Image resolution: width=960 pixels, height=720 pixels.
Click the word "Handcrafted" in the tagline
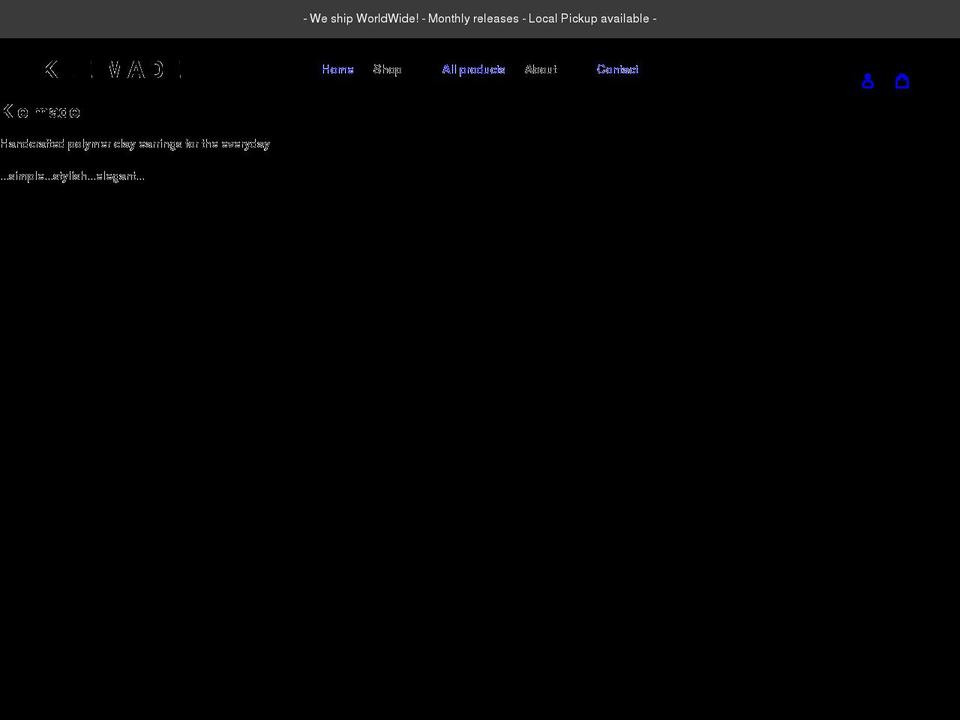tap(32, 144)
